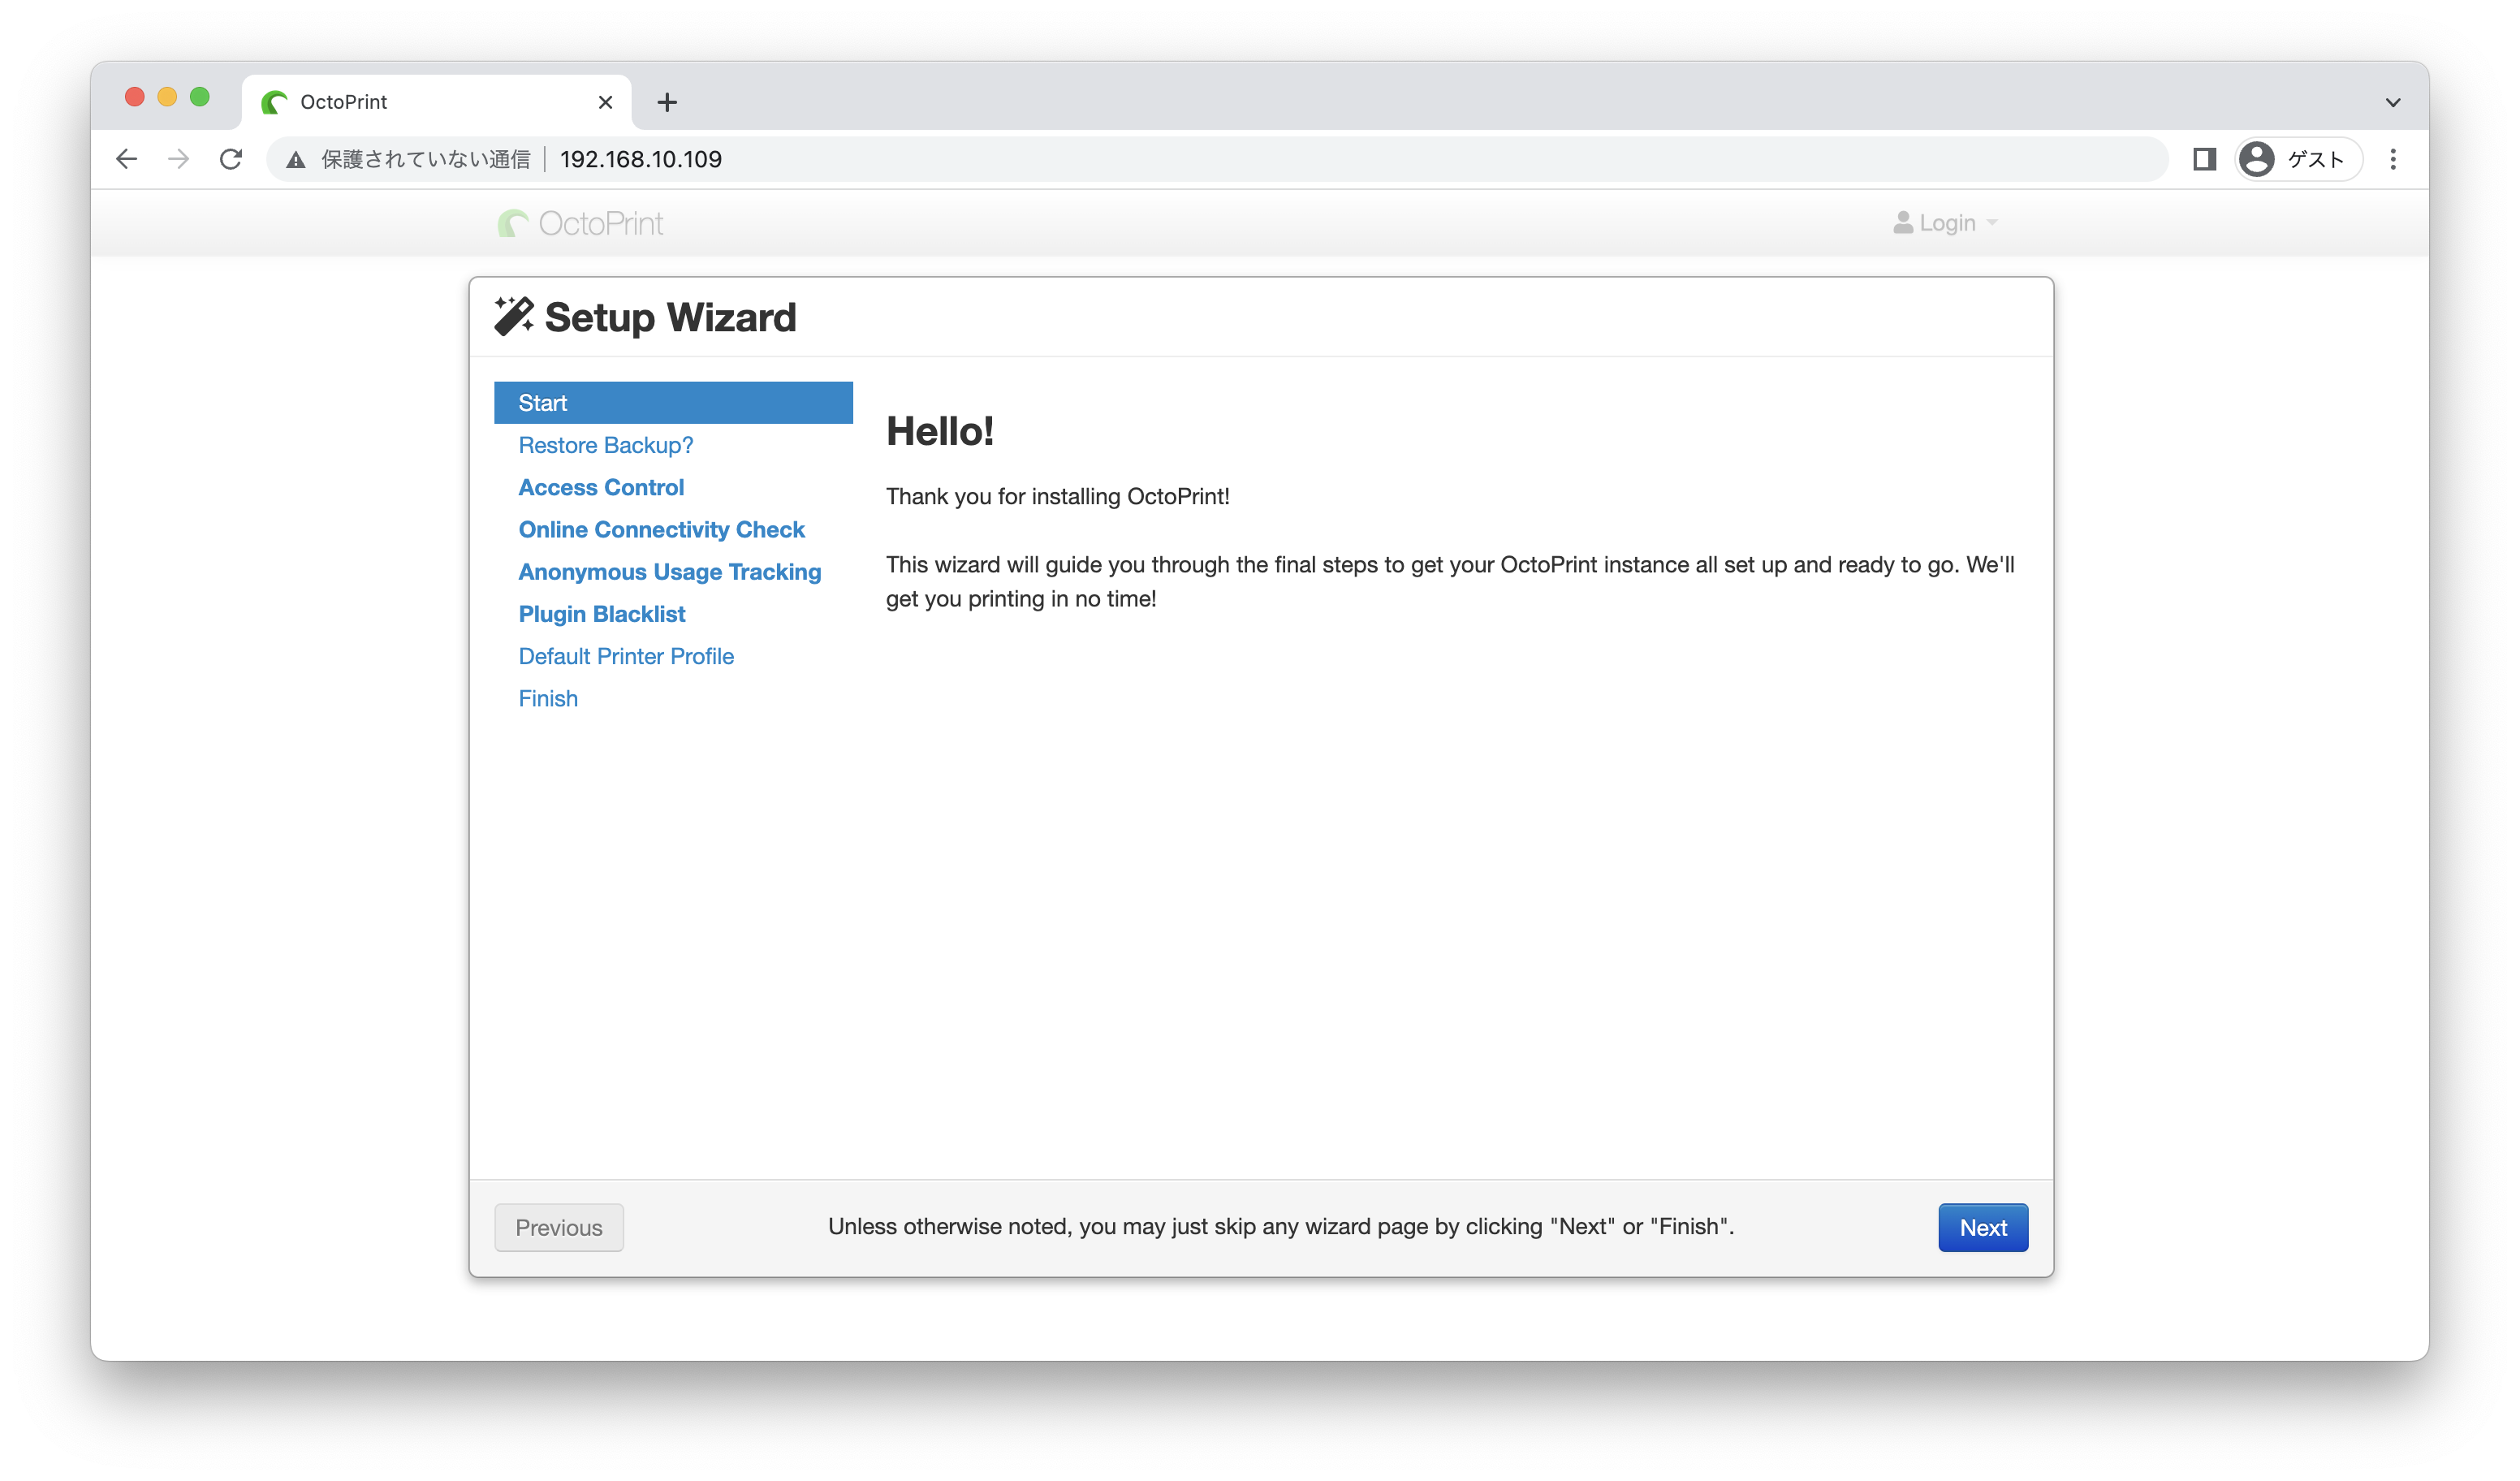Close the OctoPrint browser tab

click(x=605, y=102)
